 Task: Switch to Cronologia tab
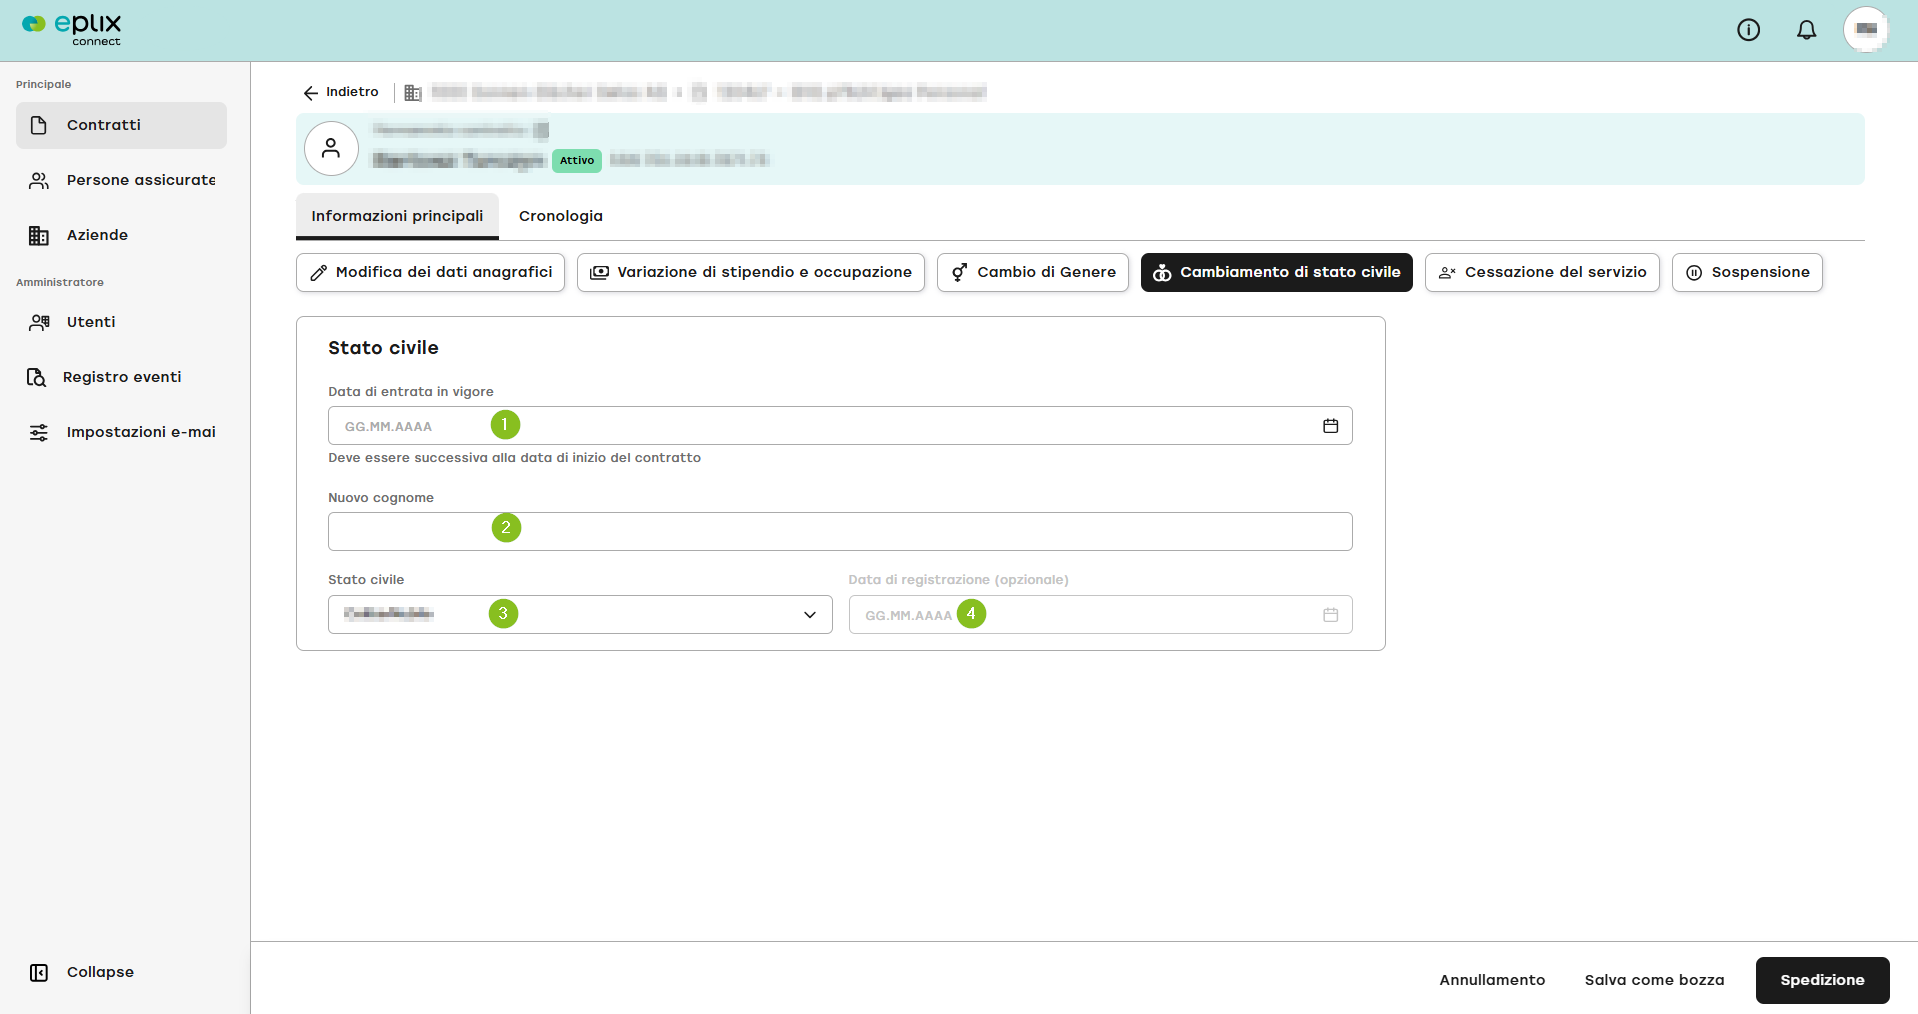(x=561, y=216)
